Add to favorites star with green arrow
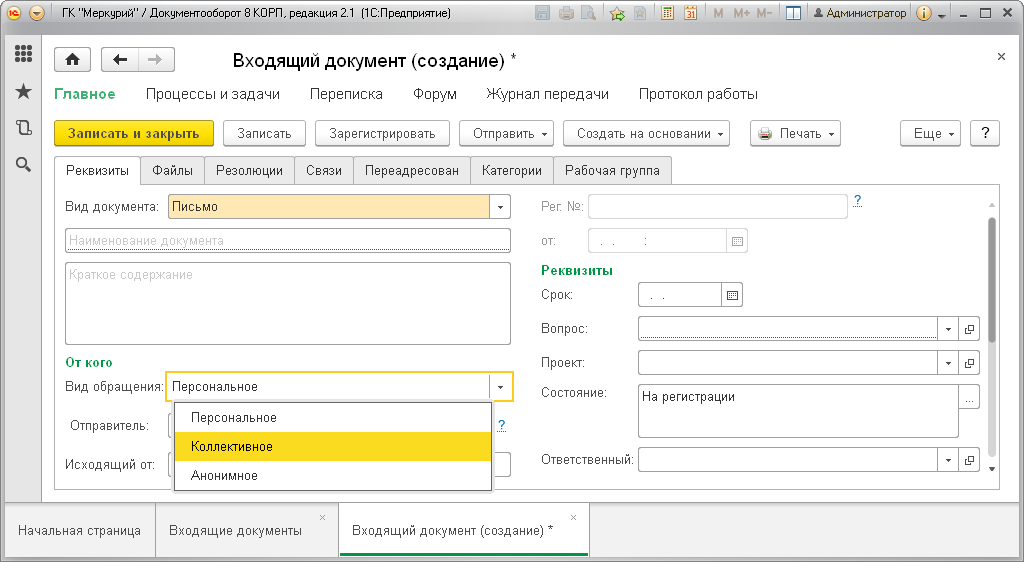This screenshot has width=1024, height=562. 617,13
